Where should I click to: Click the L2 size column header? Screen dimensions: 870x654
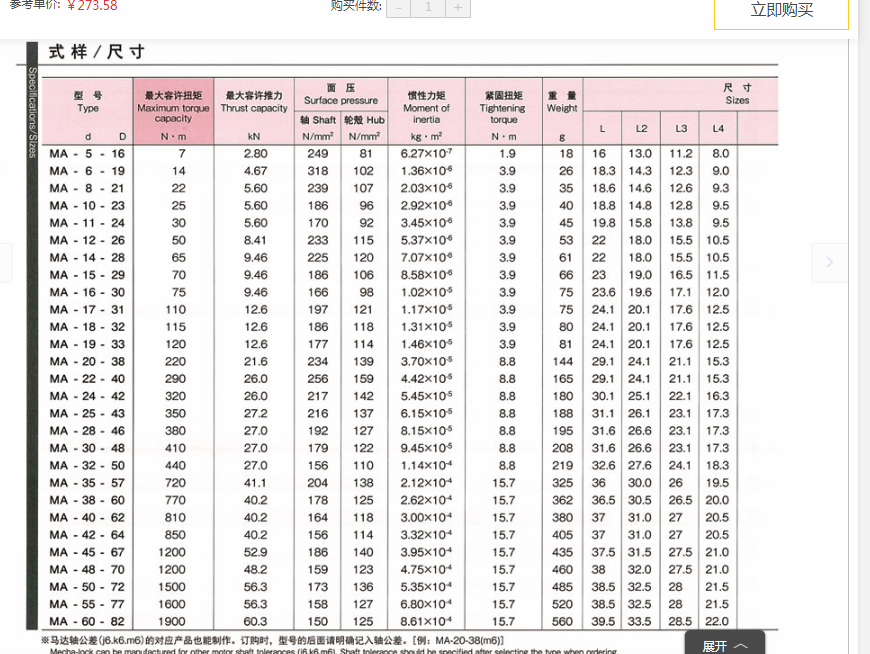(641, 129)
